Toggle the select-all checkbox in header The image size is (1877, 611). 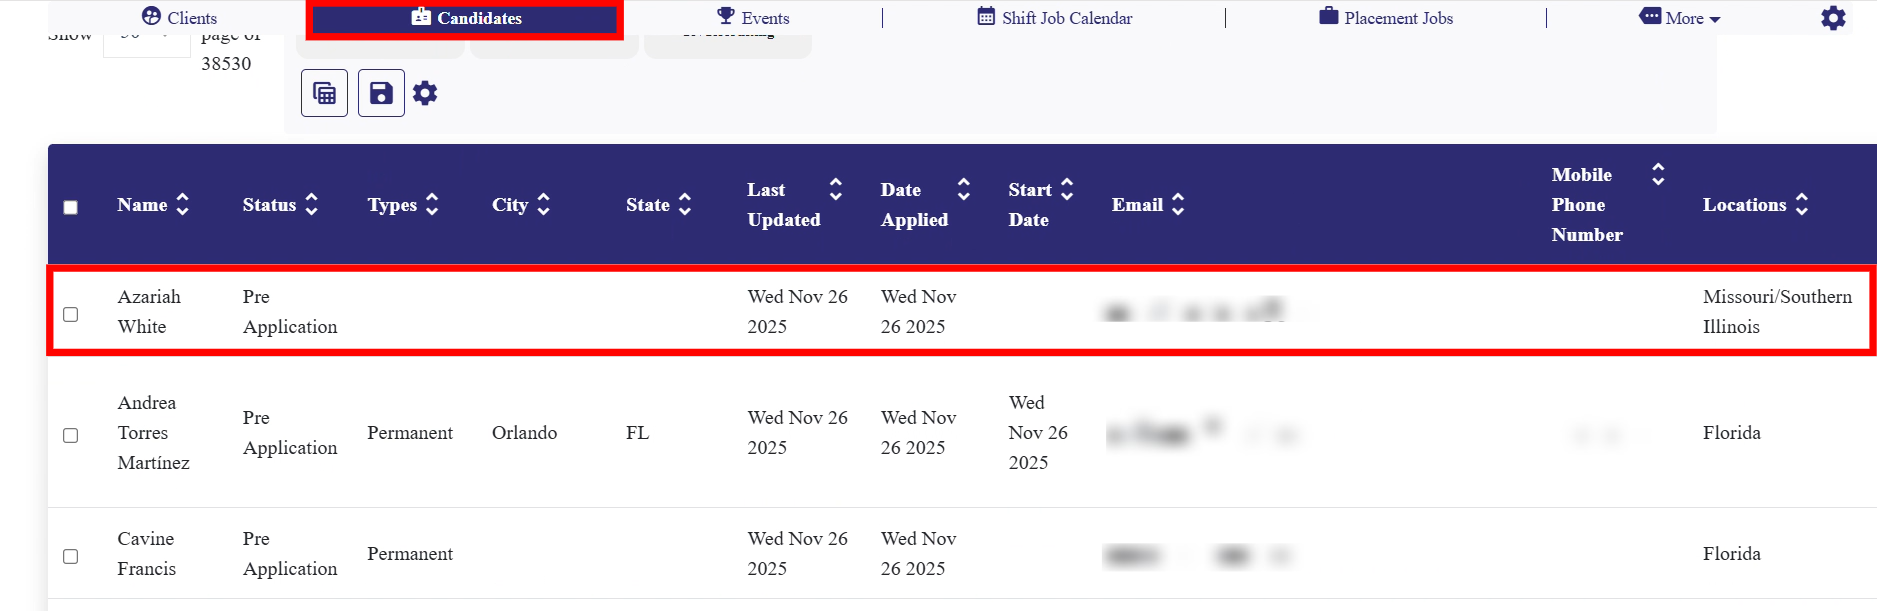pos(70,207)
